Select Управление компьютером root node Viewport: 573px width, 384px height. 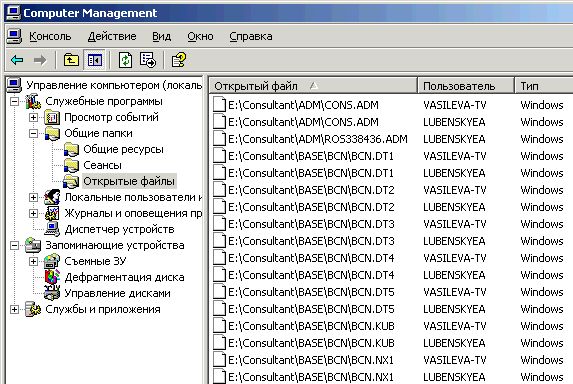(114, 85)
